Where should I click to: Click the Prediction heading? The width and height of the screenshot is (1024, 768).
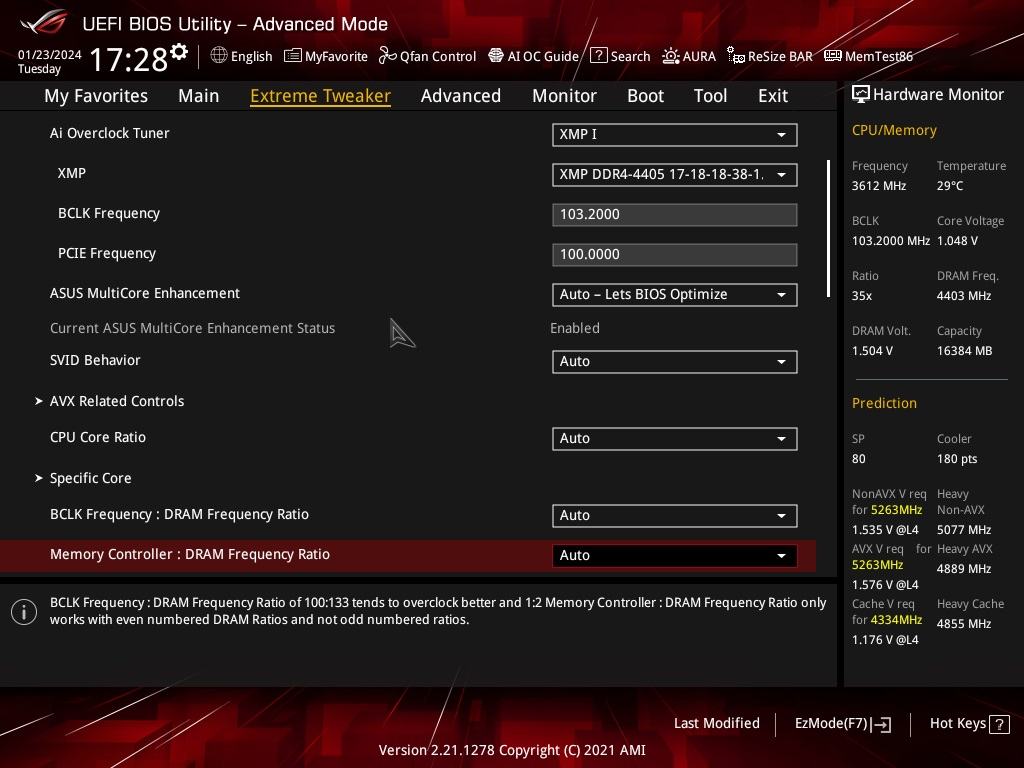884,403
